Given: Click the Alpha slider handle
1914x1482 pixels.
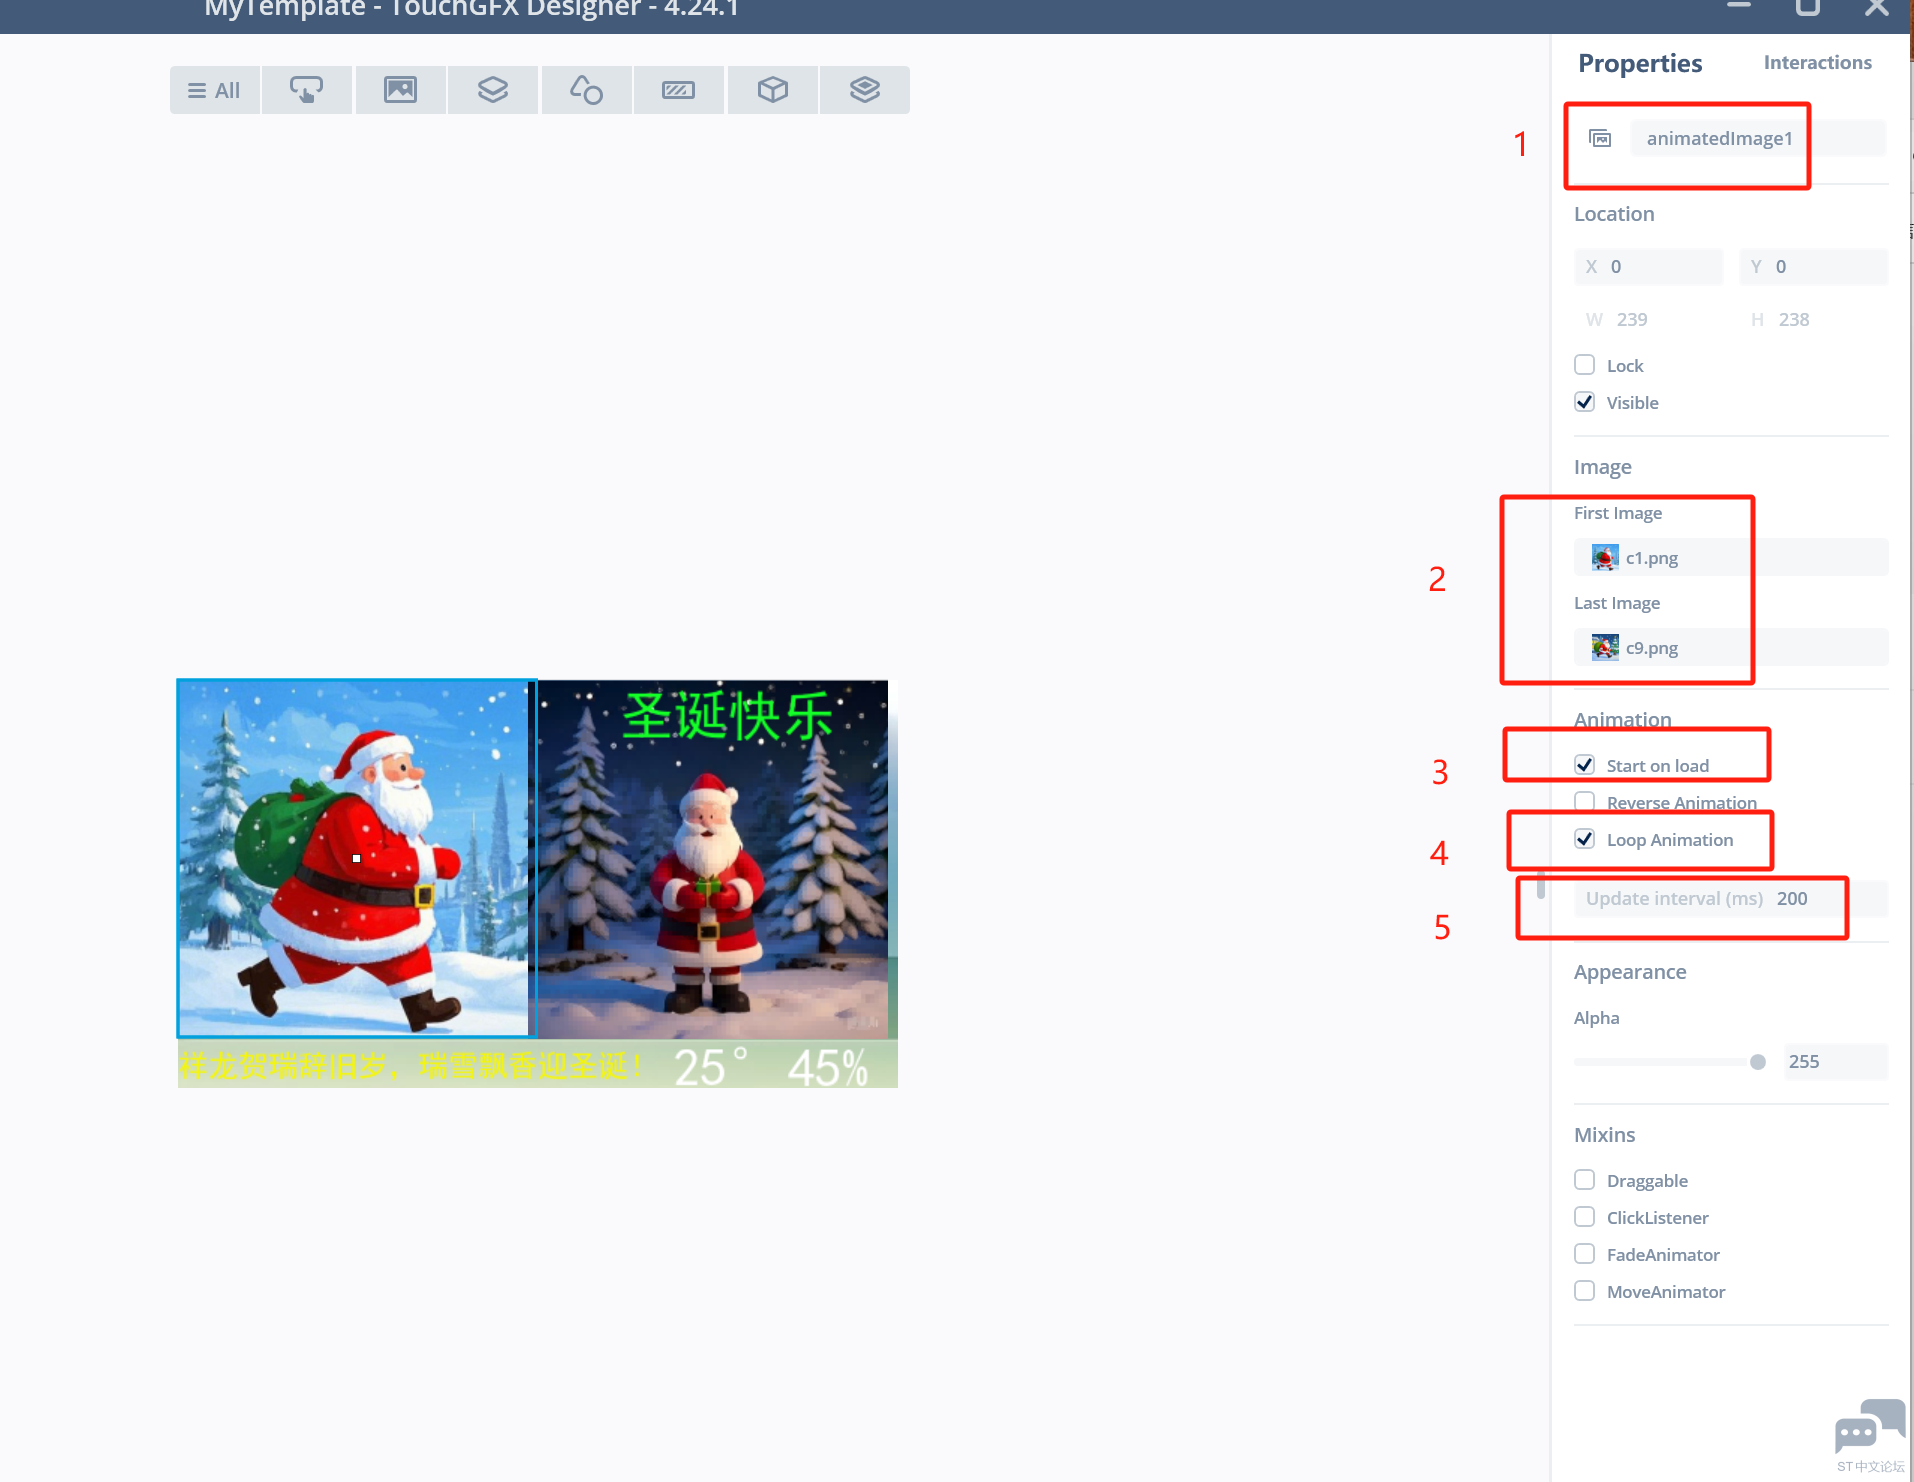Looking at the screenshot, I should point(1758,1062).
